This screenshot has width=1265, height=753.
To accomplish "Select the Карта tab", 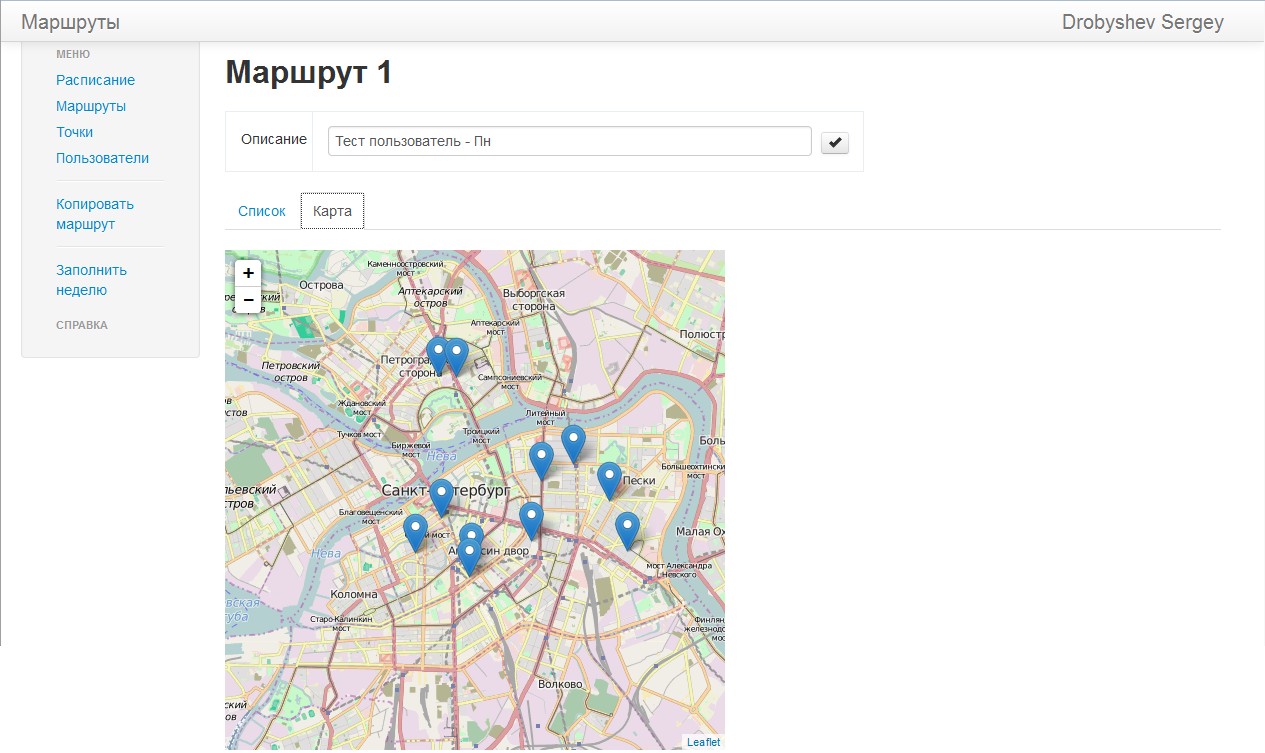I will pyautogui.click(x=332, y=211).
